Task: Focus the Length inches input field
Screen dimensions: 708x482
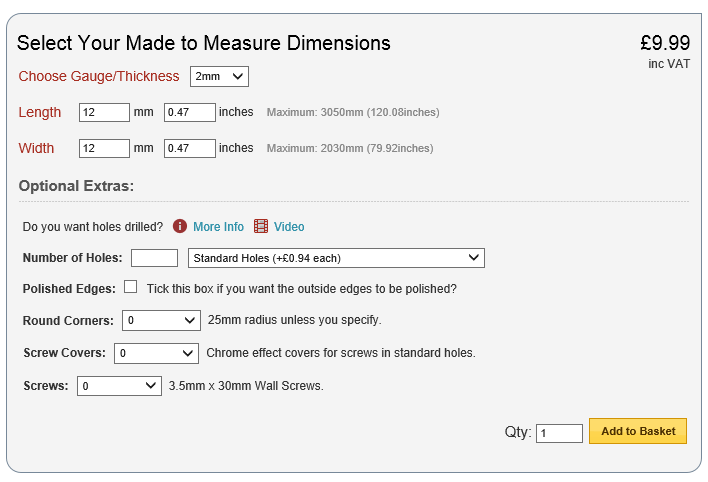Action: pyautogui.click(x=190, y=112)
